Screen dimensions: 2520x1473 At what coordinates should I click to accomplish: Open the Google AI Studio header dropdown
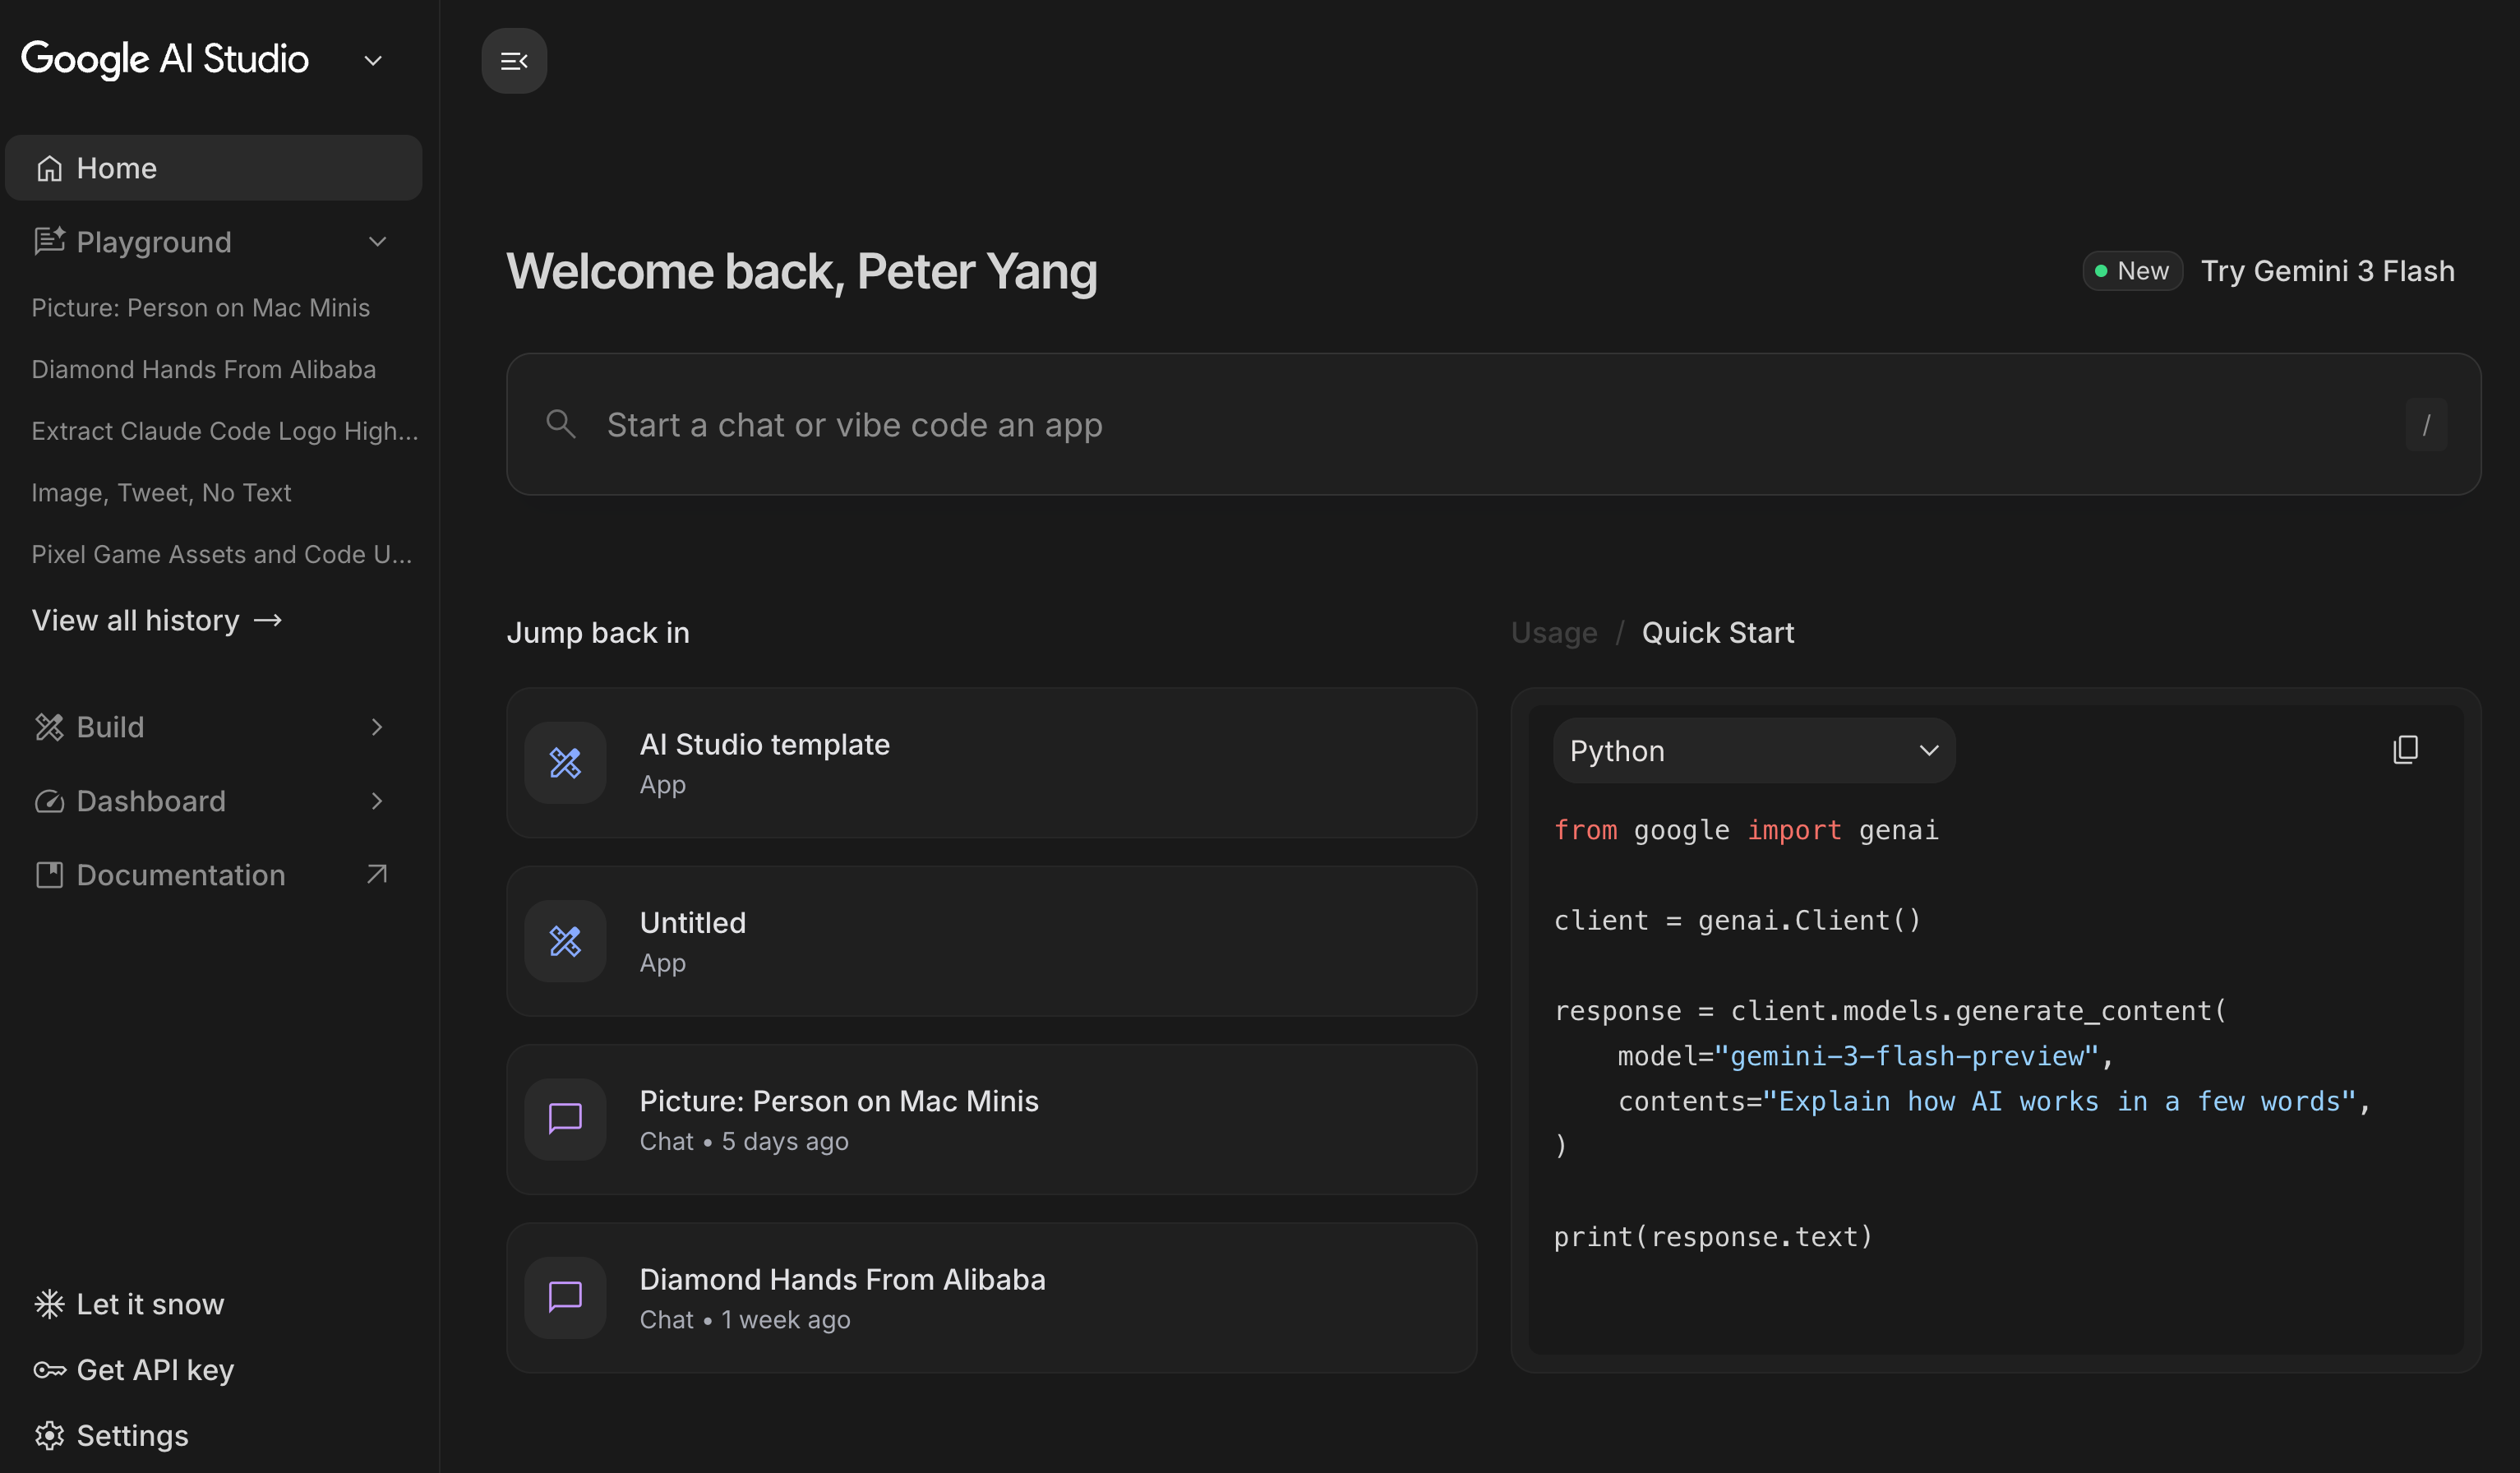click(x=373, y=61)
